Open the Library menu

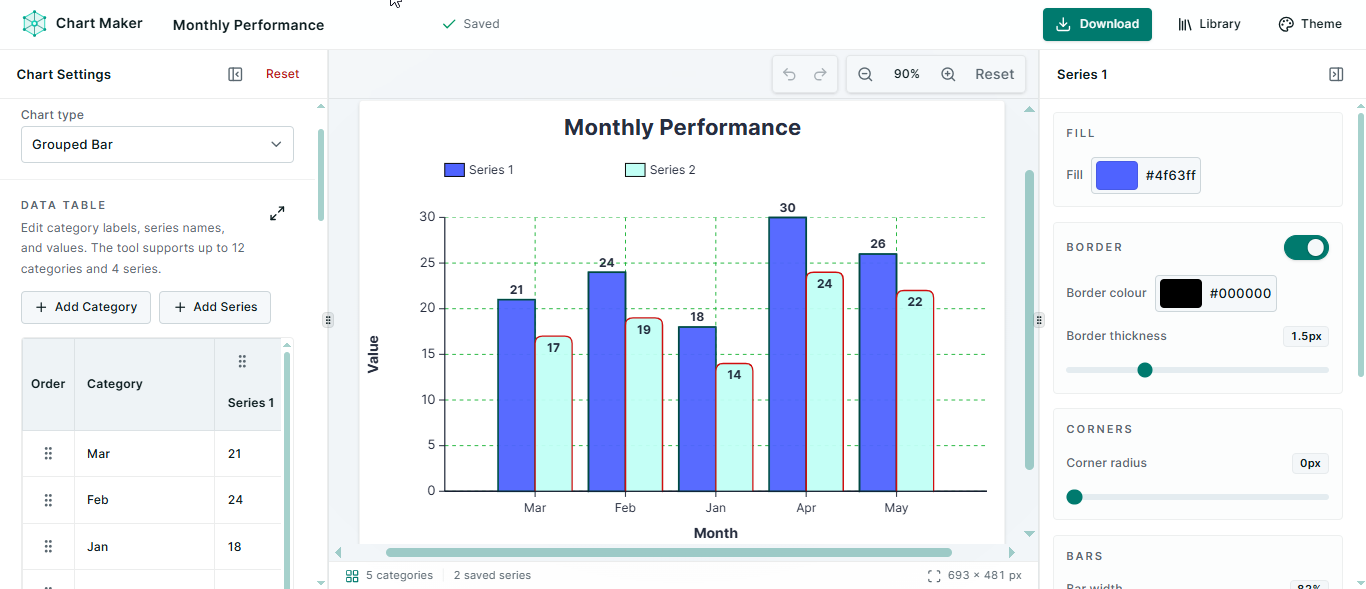tap(1209, 24)
